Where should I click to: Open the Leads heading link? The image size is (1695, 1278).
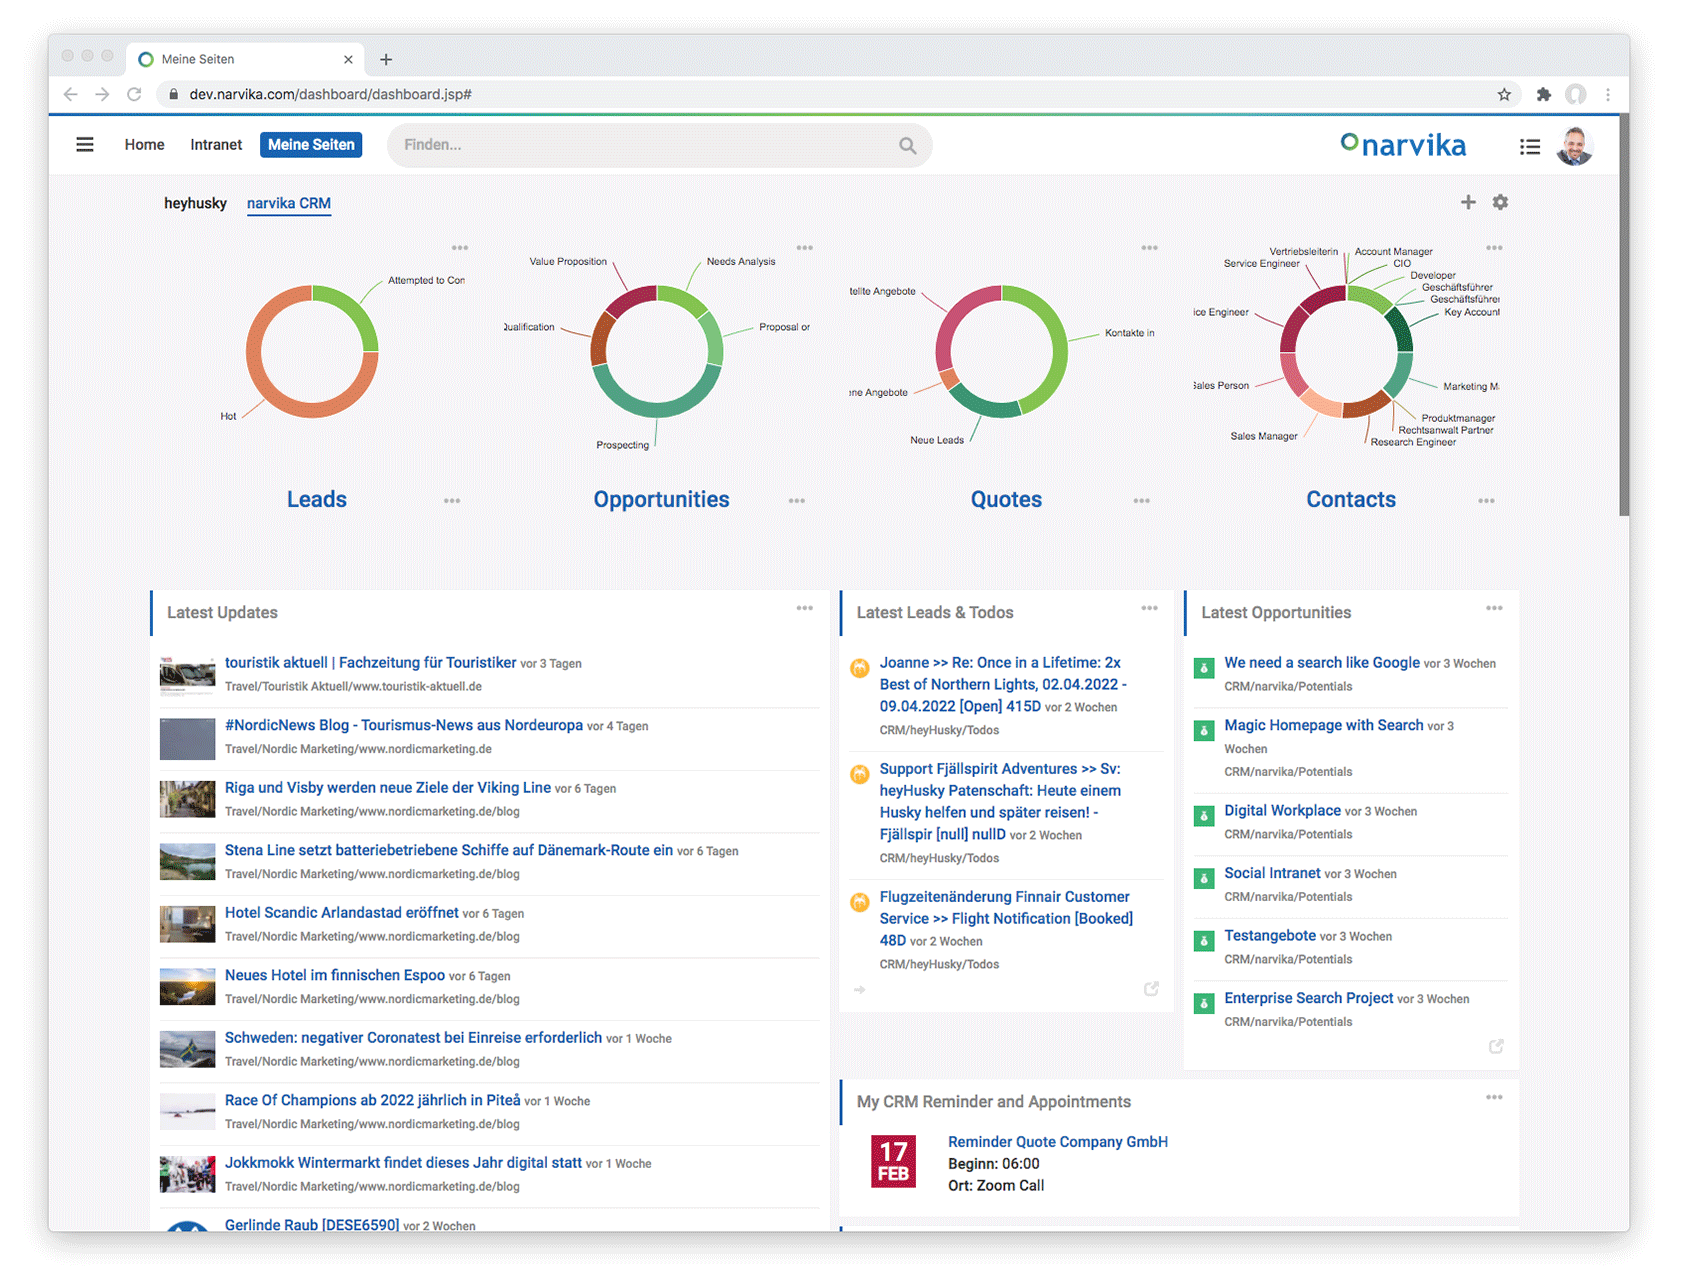[x=317, y=499]
